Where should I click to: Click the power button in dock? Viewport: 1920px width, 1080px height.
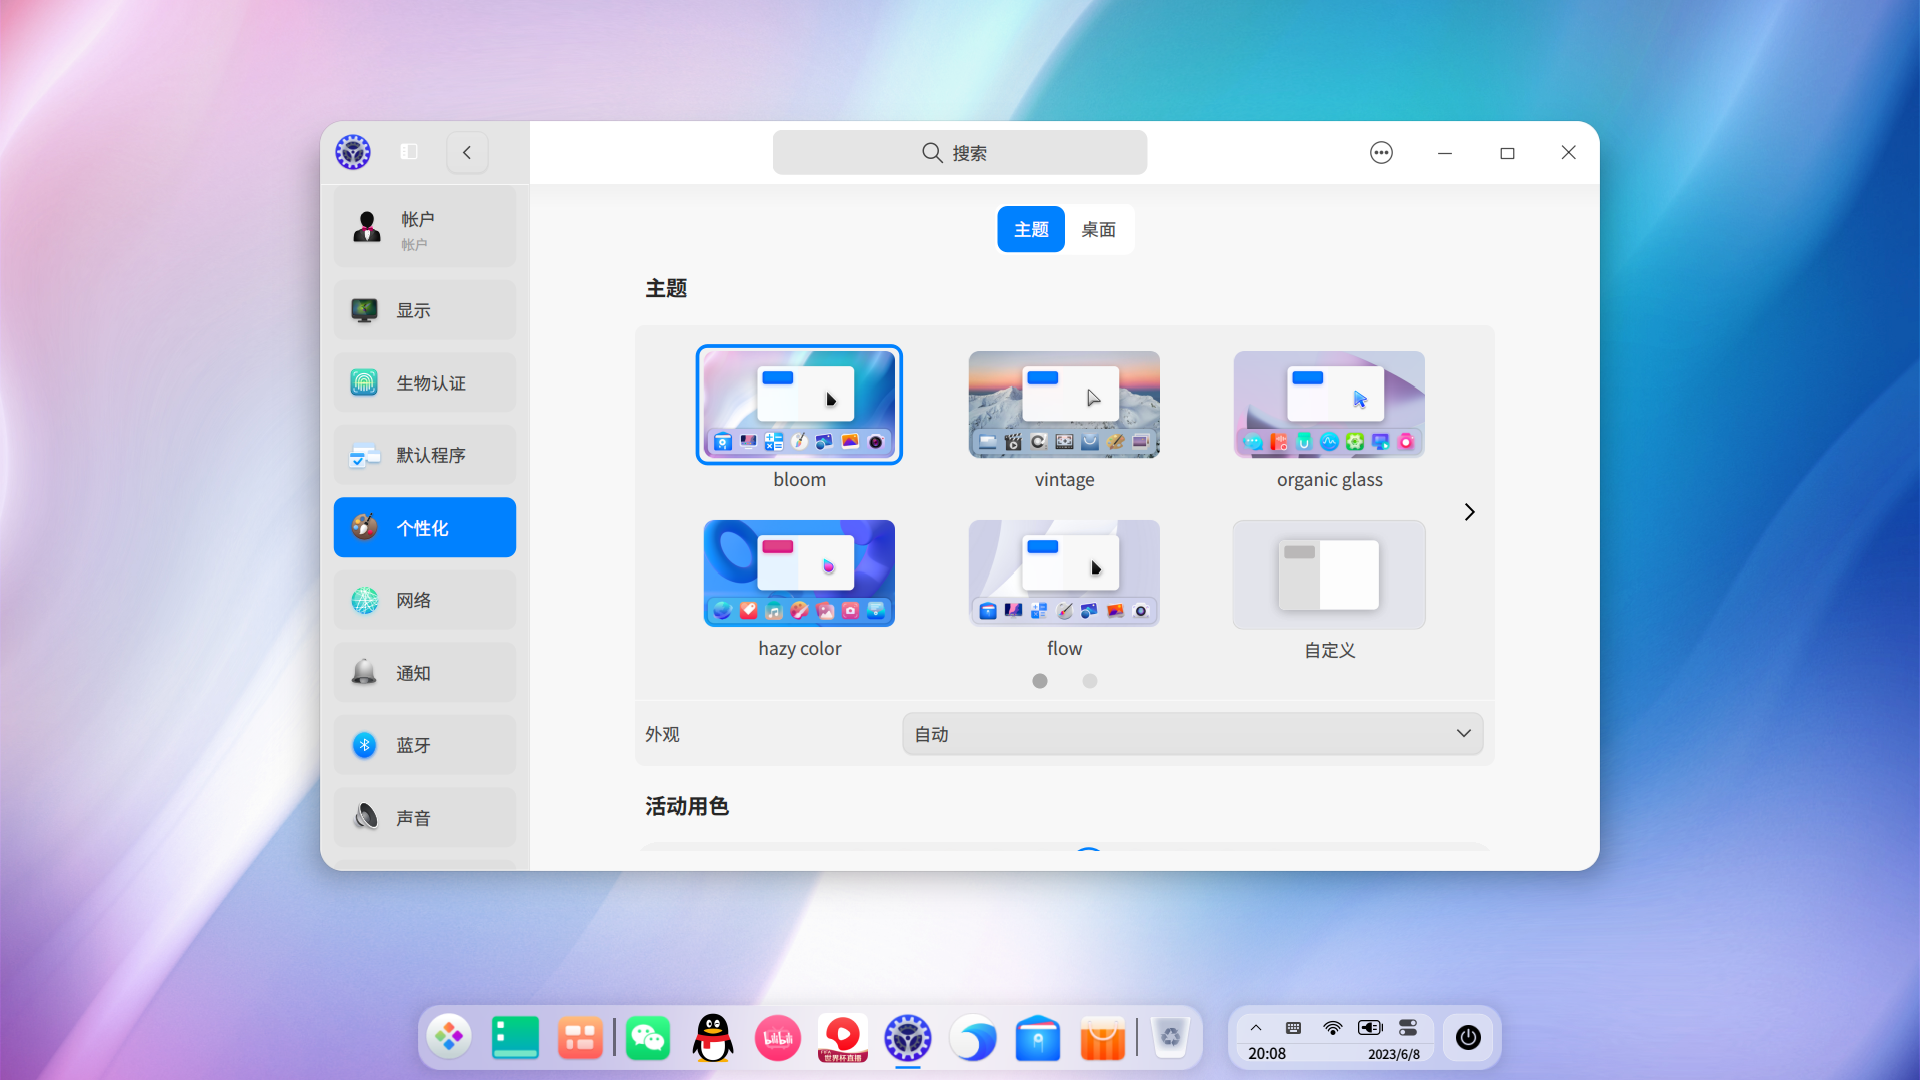coord(1468,1038)
